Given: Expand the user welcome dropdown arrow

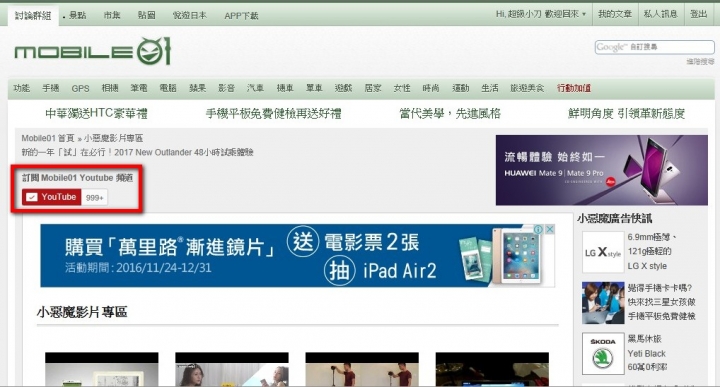Looking at the screenshot, I should [584, 15].
